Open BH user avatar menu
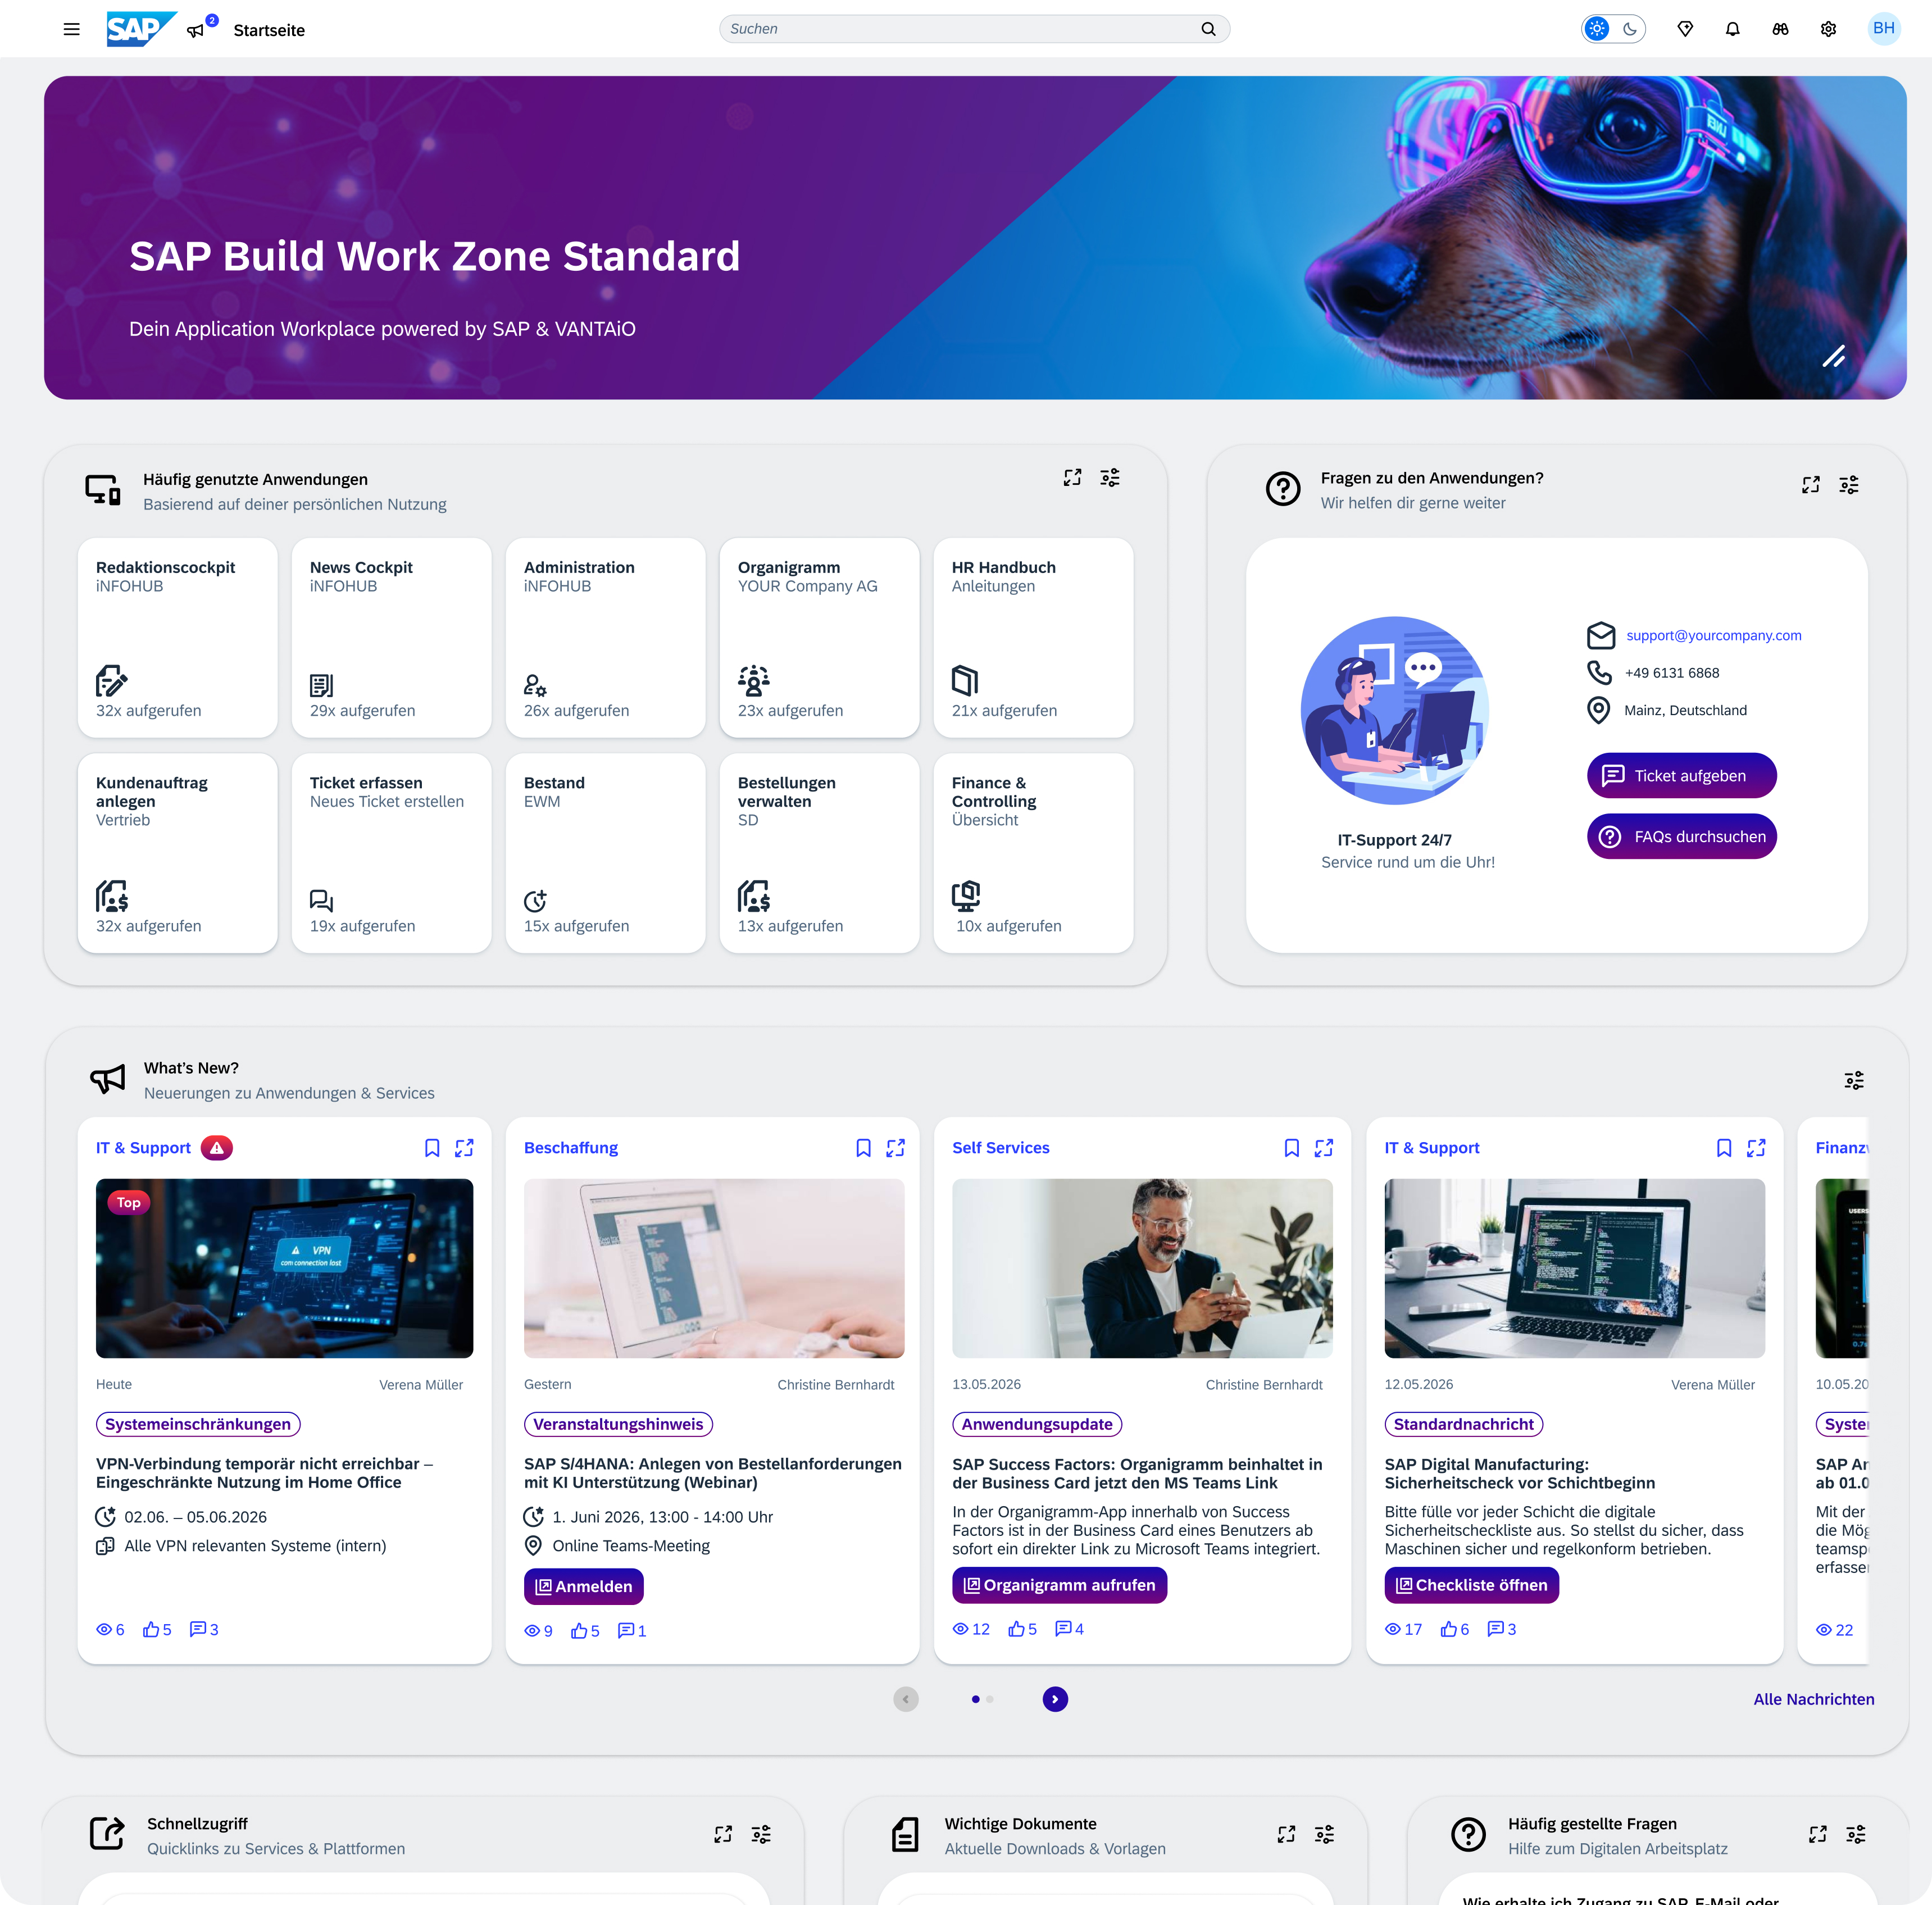The height and width of the screenshot is (1905, 1932). 1884,28
